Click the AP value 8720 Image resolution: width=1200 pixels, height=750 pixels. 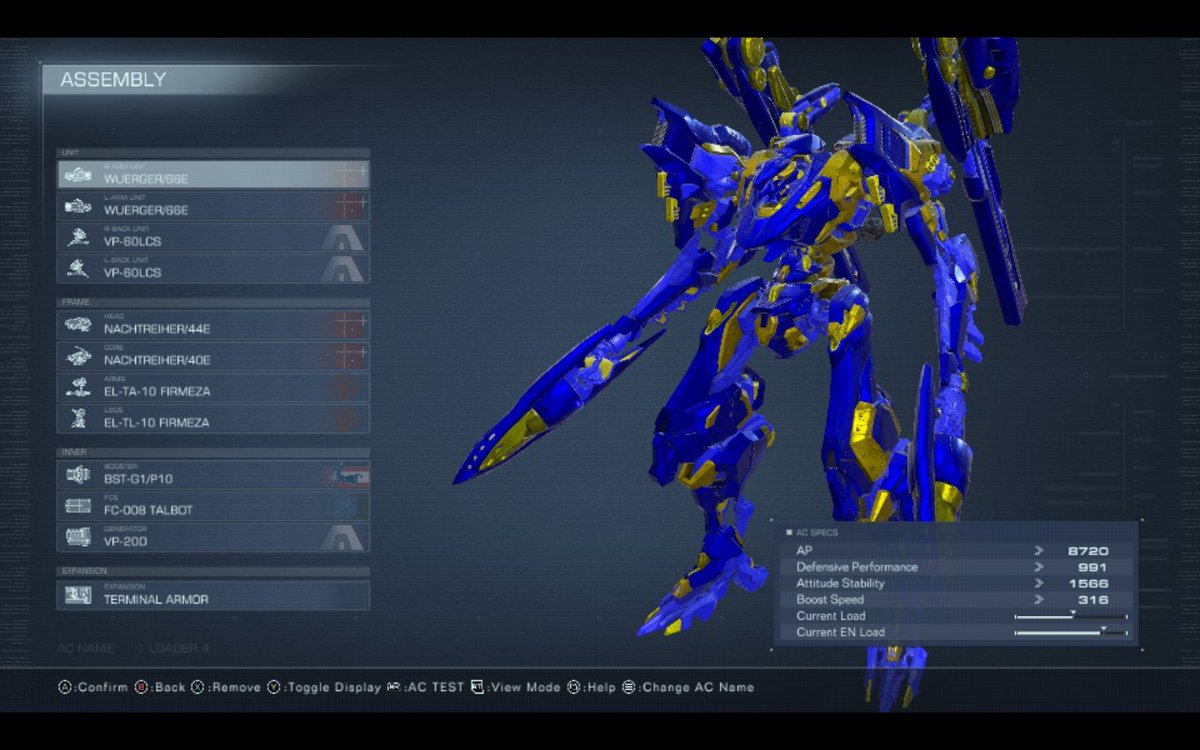coord(1088,551)
